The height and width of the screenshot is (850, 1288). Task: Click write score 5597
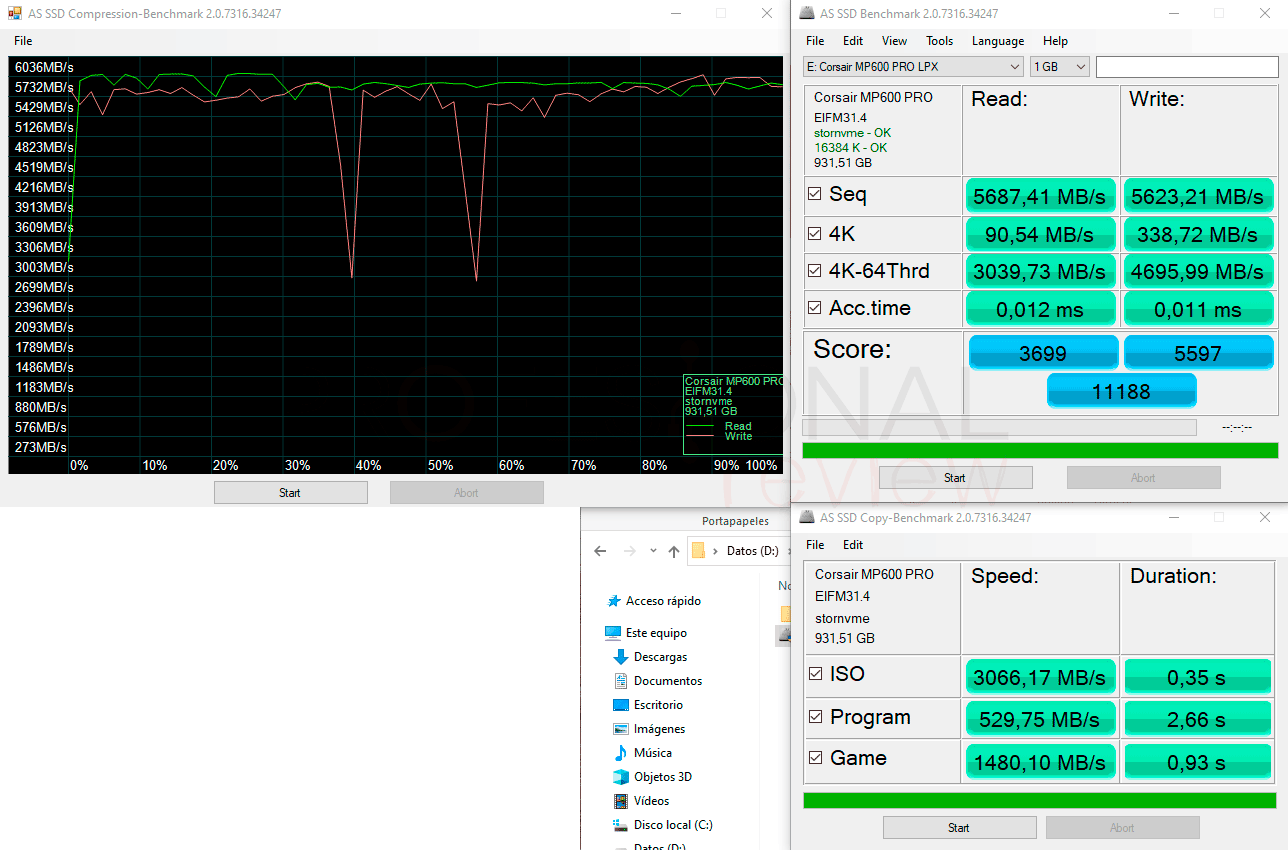point(1198,352)
